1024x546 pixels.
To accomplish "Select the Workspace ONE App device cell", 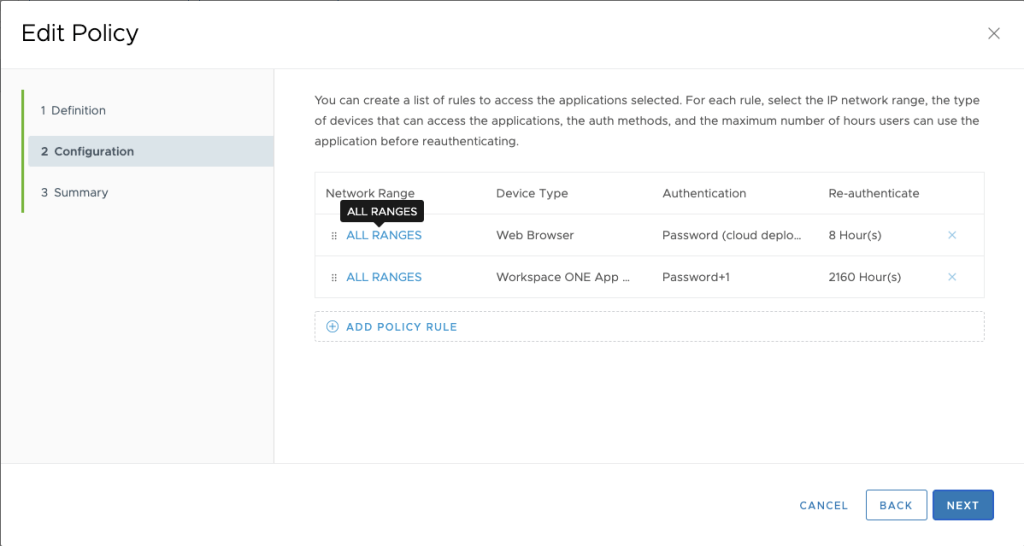I will [563, 277].
